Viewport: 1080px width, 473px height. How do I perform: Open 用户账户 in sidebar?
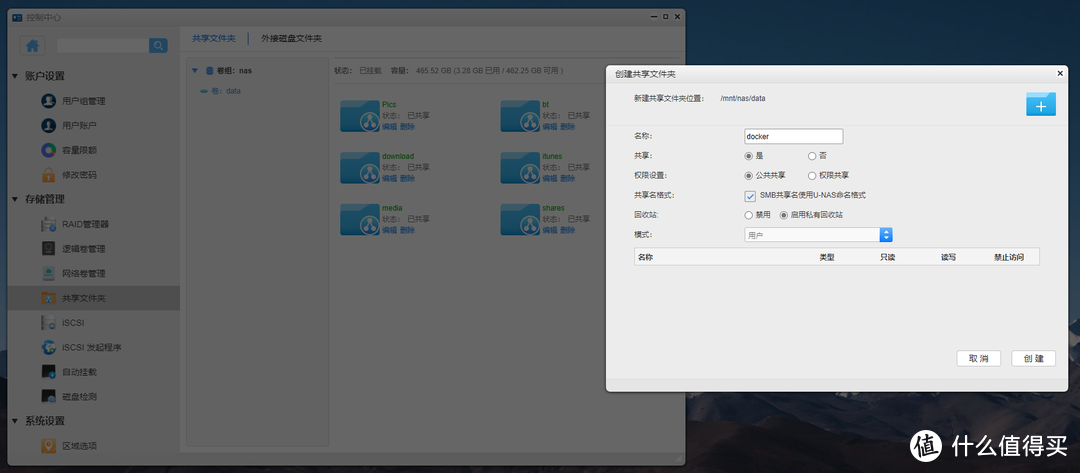(x=79, y=126)
